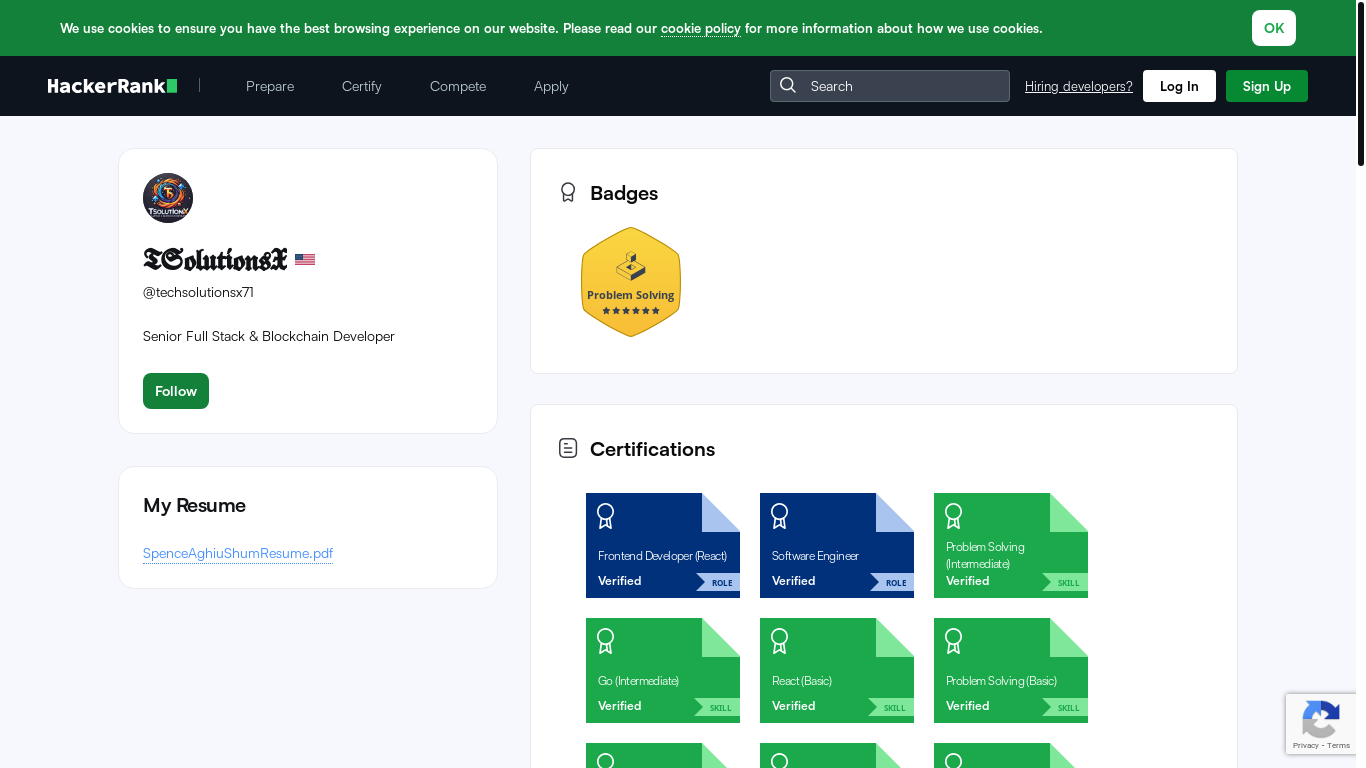Follow the TSolutionsX user
1366x768 pixels.
click(176, 391)
